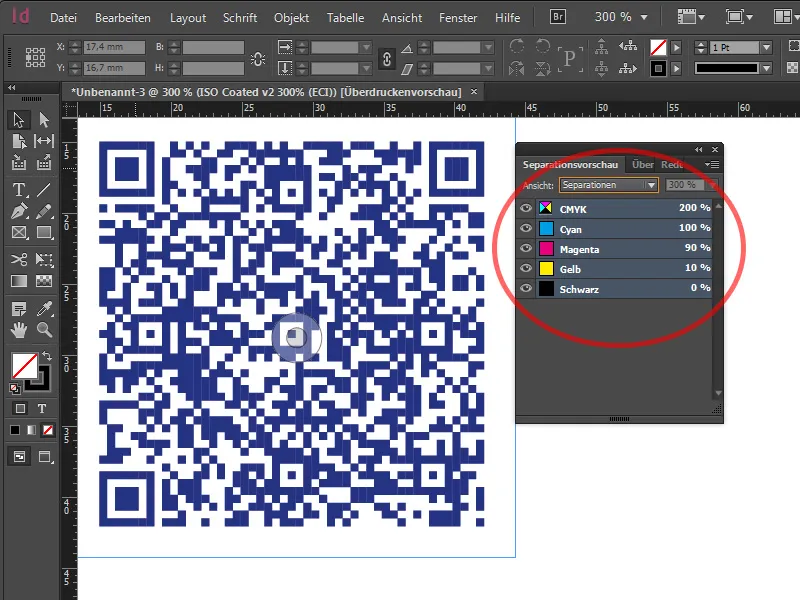The width and height of the screenshot is (800, 600).
Task: Hide the Cyan separation
Action: coord(526,229)
